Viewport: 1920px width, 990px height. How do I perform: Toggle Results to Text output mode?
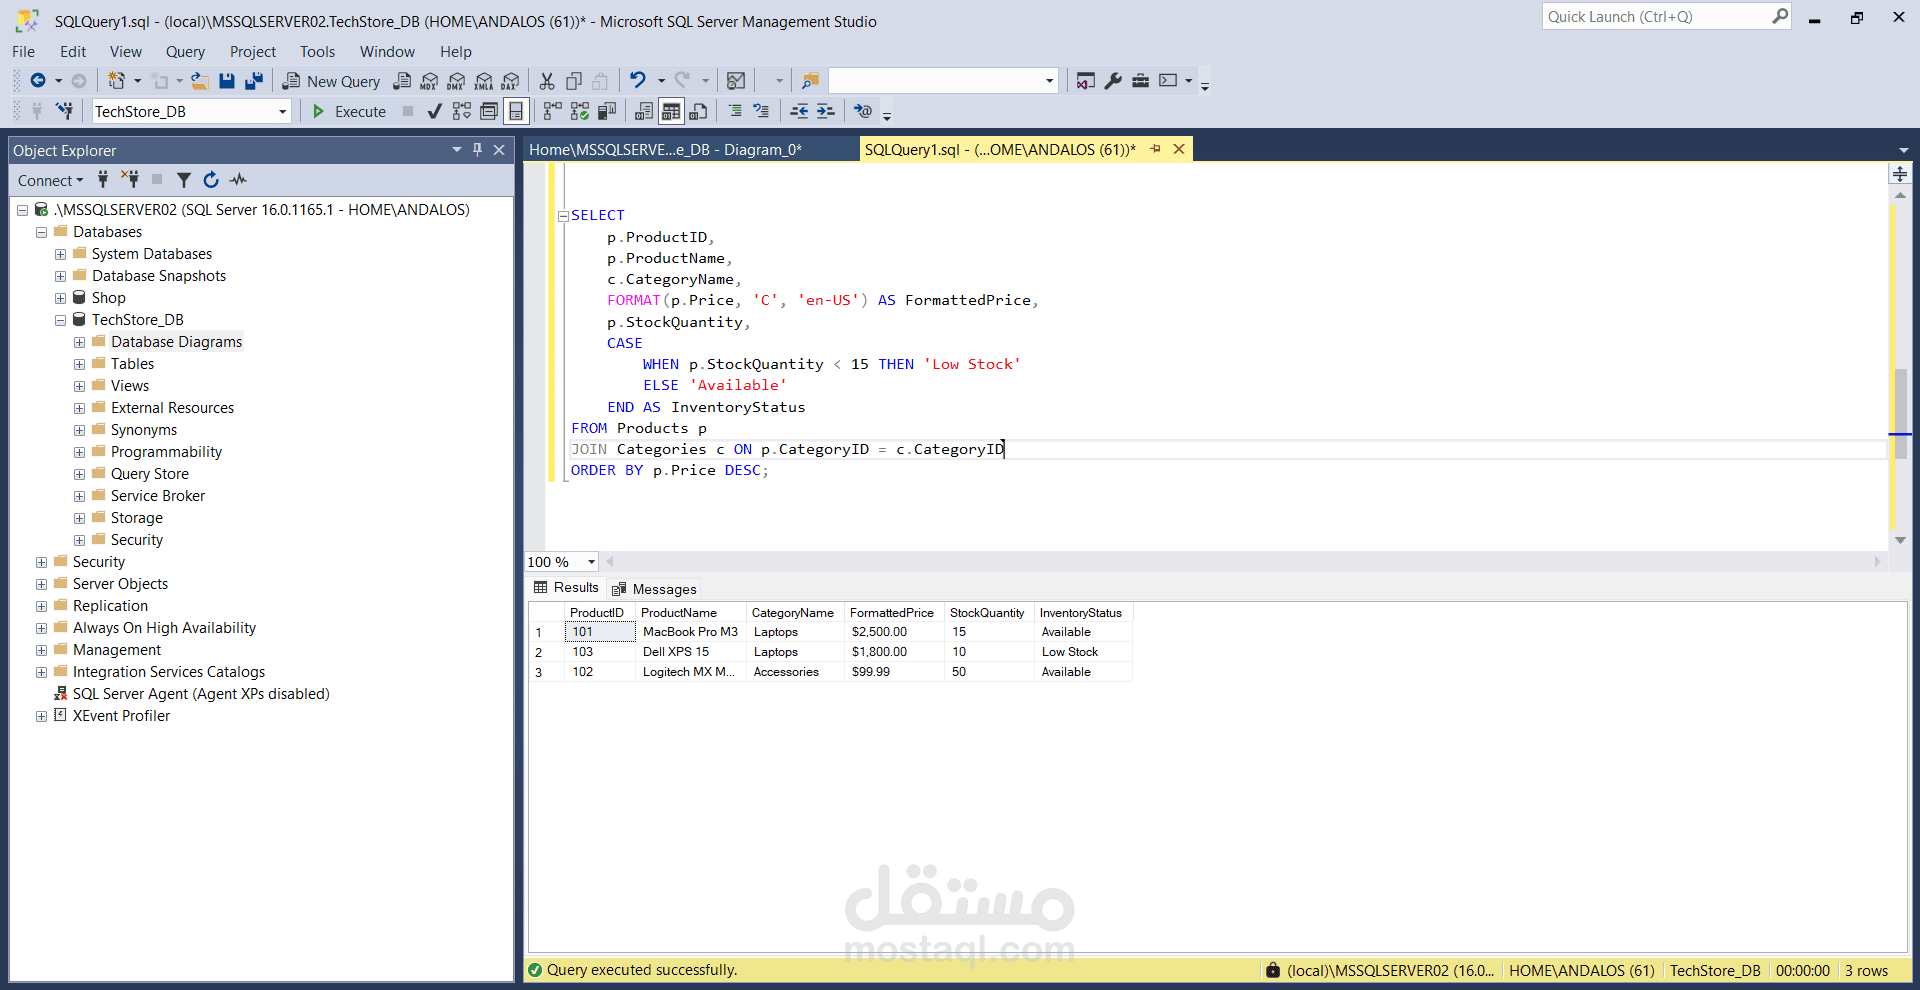[644, 111]
